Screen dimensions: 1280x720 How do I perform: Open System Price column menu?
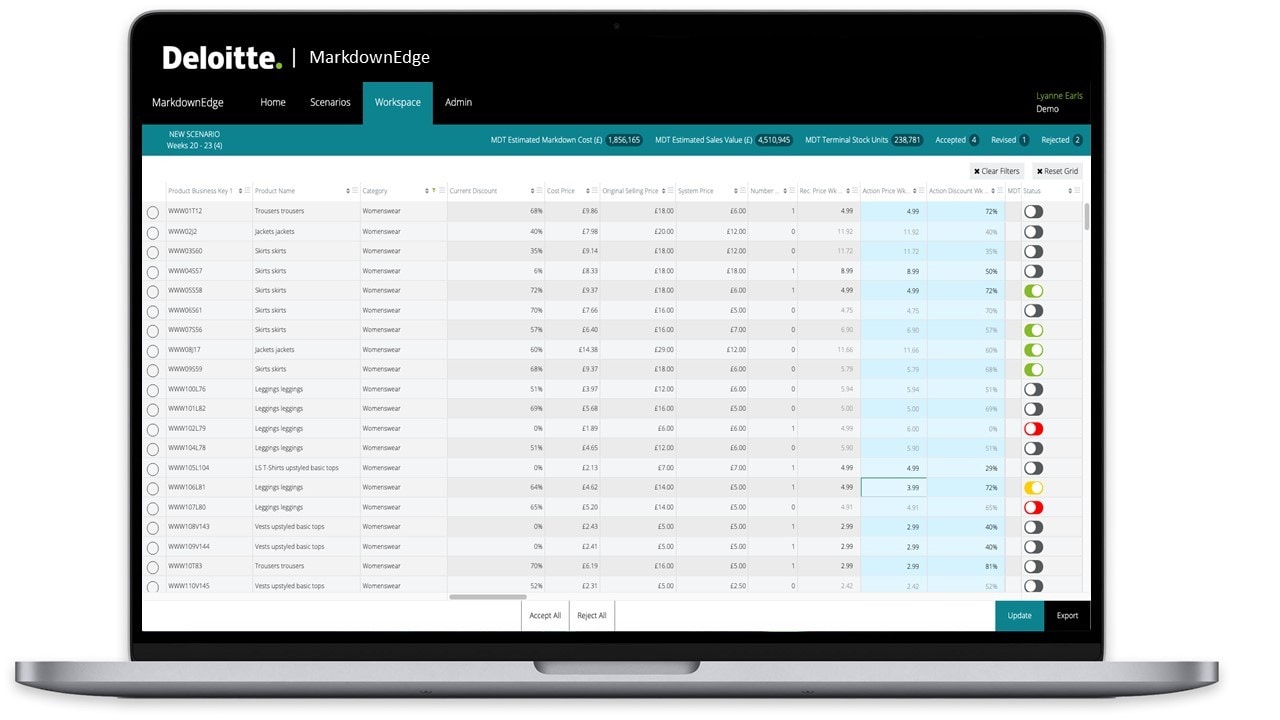743,191
